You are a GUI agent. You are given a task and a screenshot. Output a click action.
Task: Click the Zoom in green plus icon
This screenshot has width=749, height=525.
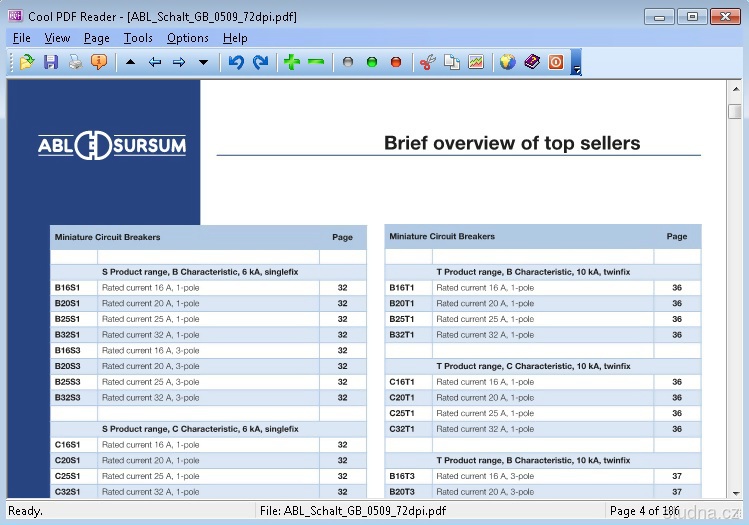292,62
